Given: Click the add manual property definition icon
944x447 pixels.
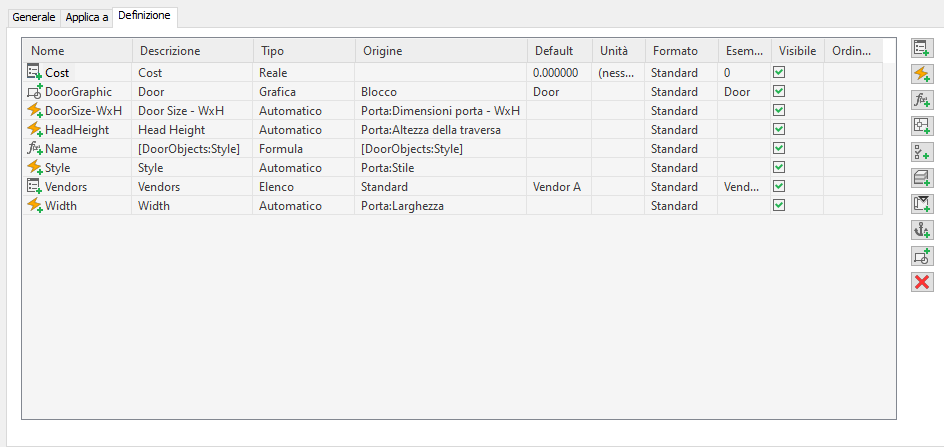Looking at the screenshot, I should [922, 47].
